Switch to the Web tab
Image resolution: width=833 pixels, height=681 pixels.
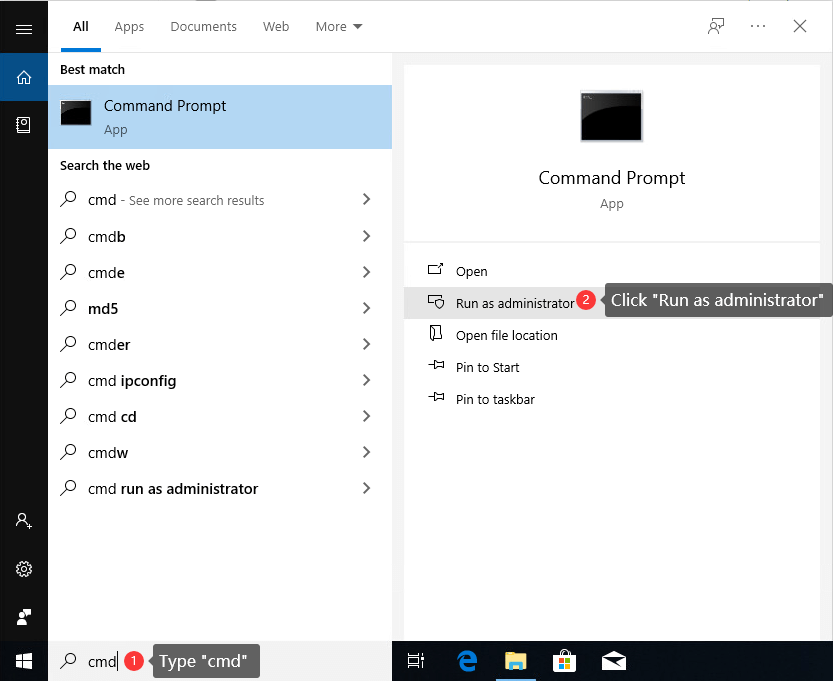tap(276, 27)
